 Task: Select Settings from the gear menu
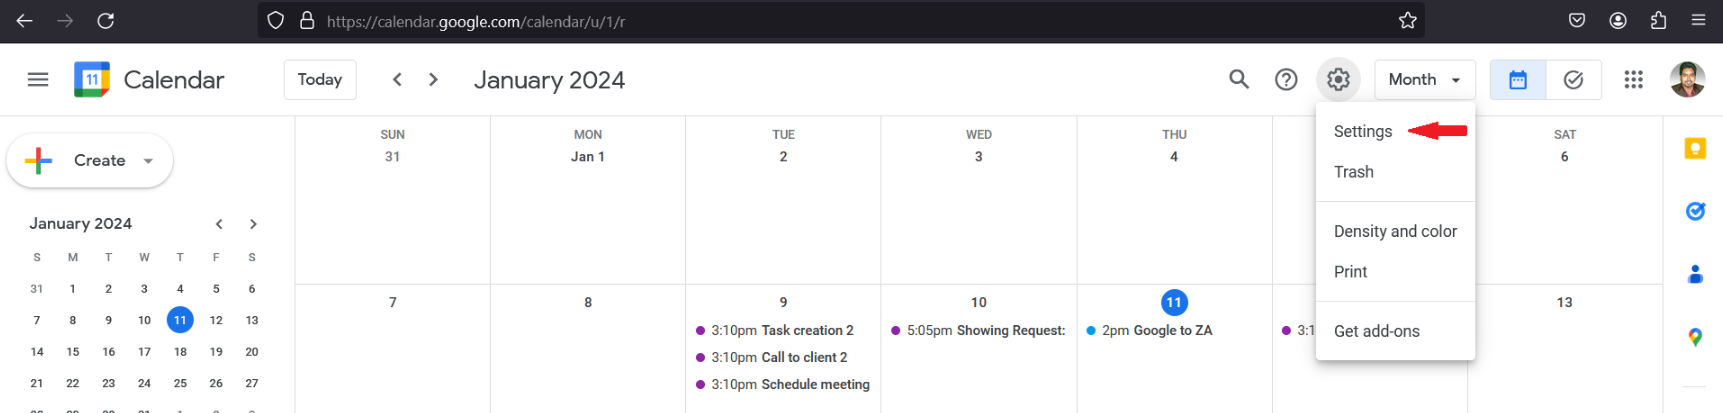pos(1362,132)
